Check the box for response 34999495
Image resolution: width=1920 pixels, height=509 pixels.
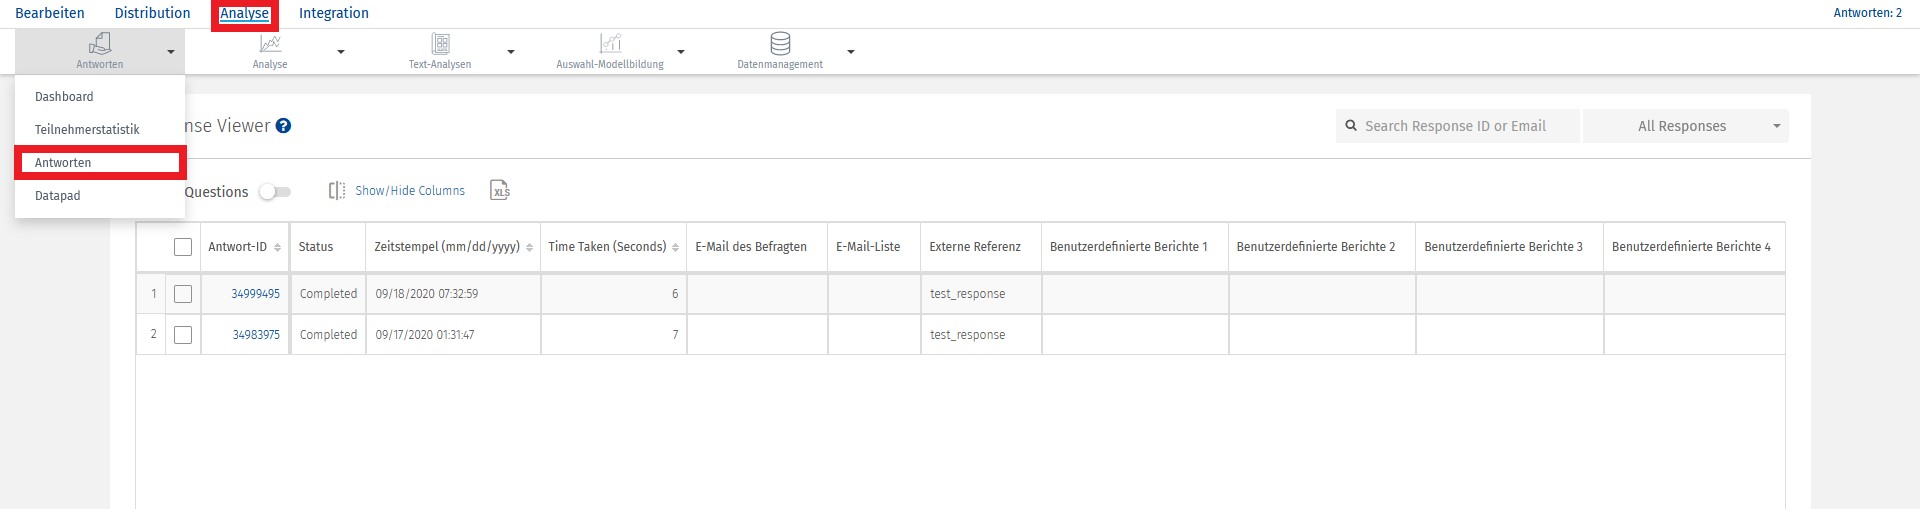(183, 294)
